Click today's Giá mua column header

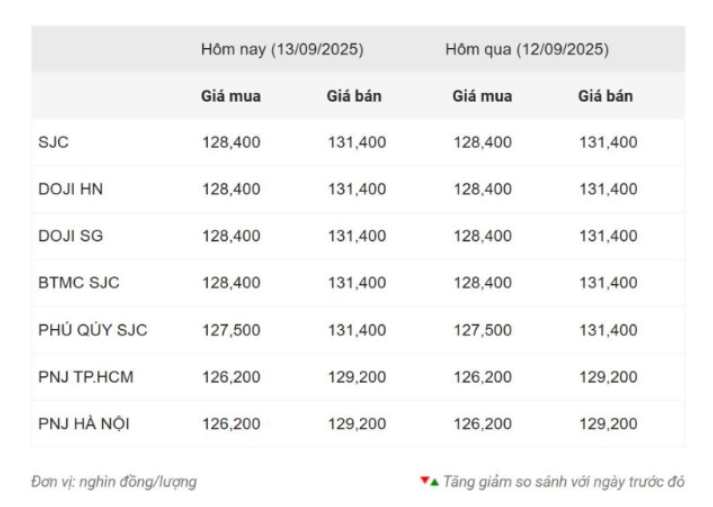(x=231, y=96)
